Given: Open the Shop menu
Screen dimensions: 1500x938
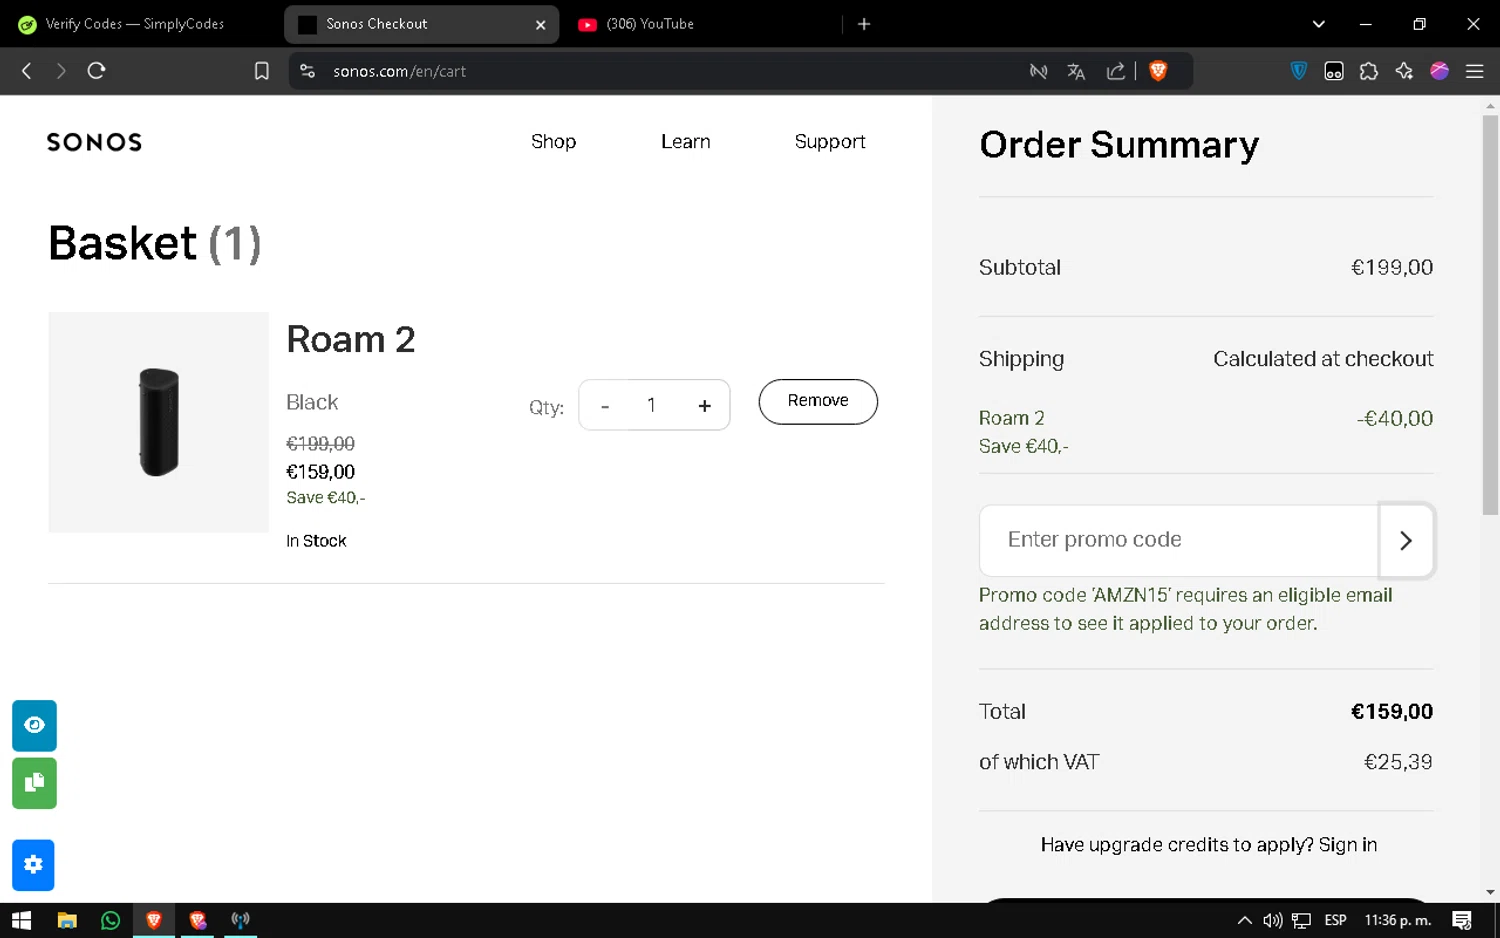Looking at the screenshot, I should [x=554, y=142].
